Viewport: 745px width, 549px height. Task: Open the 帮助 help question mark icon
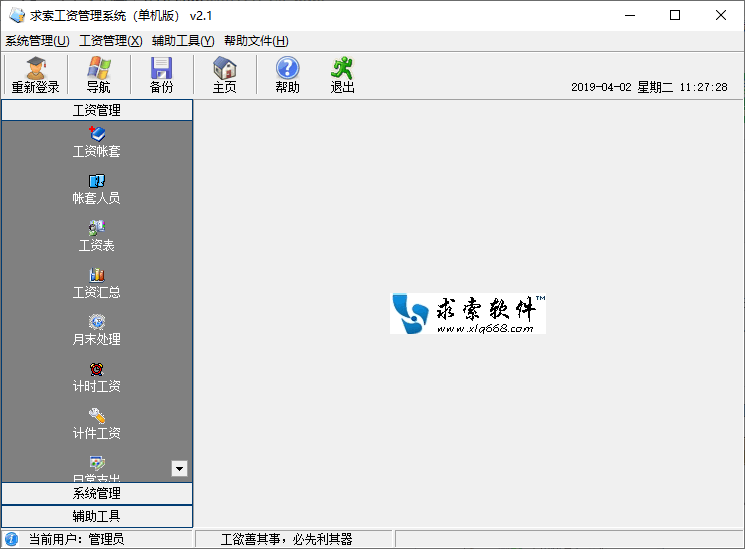pos(287,75)
